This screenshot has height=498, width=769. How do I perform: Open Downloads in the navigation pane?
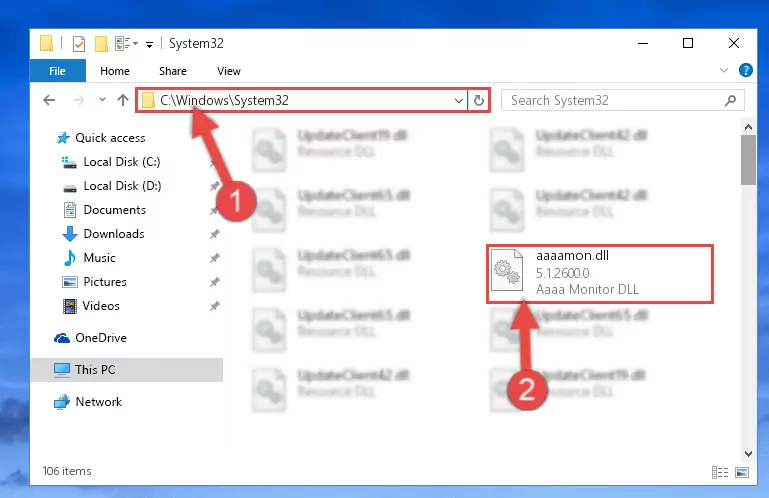click(x=114, y=234)
